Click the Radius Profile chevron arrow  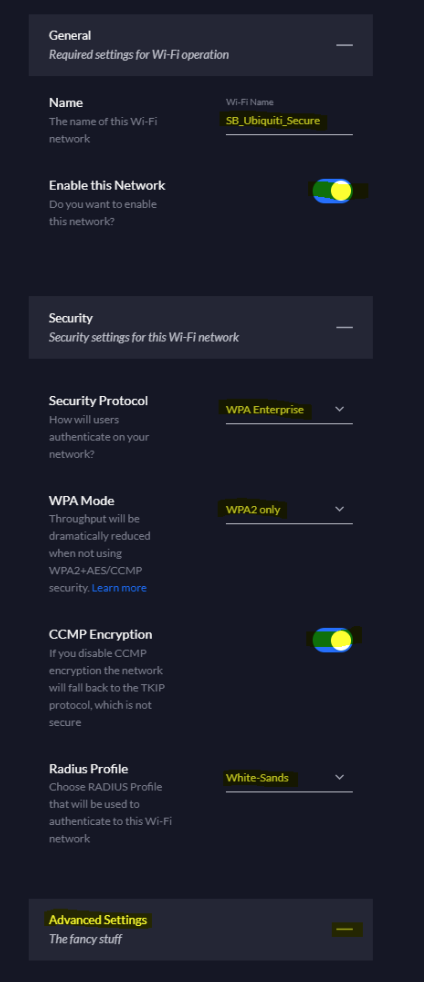339,777
